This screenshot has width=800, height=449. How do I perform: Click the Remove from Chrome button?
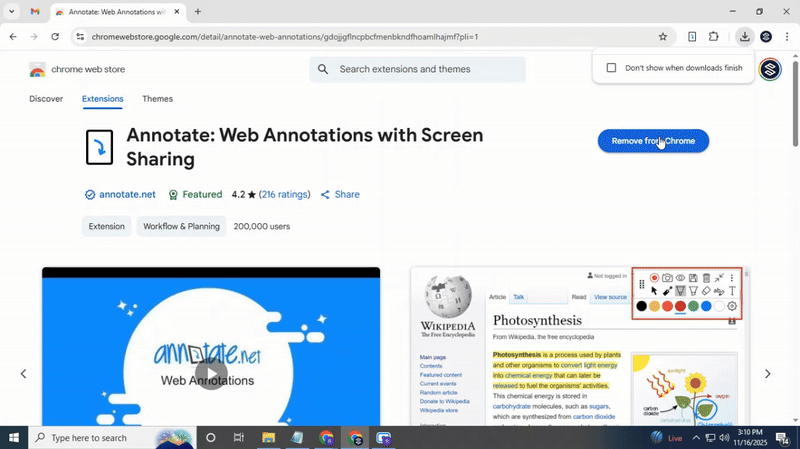(x=653, y=141)
